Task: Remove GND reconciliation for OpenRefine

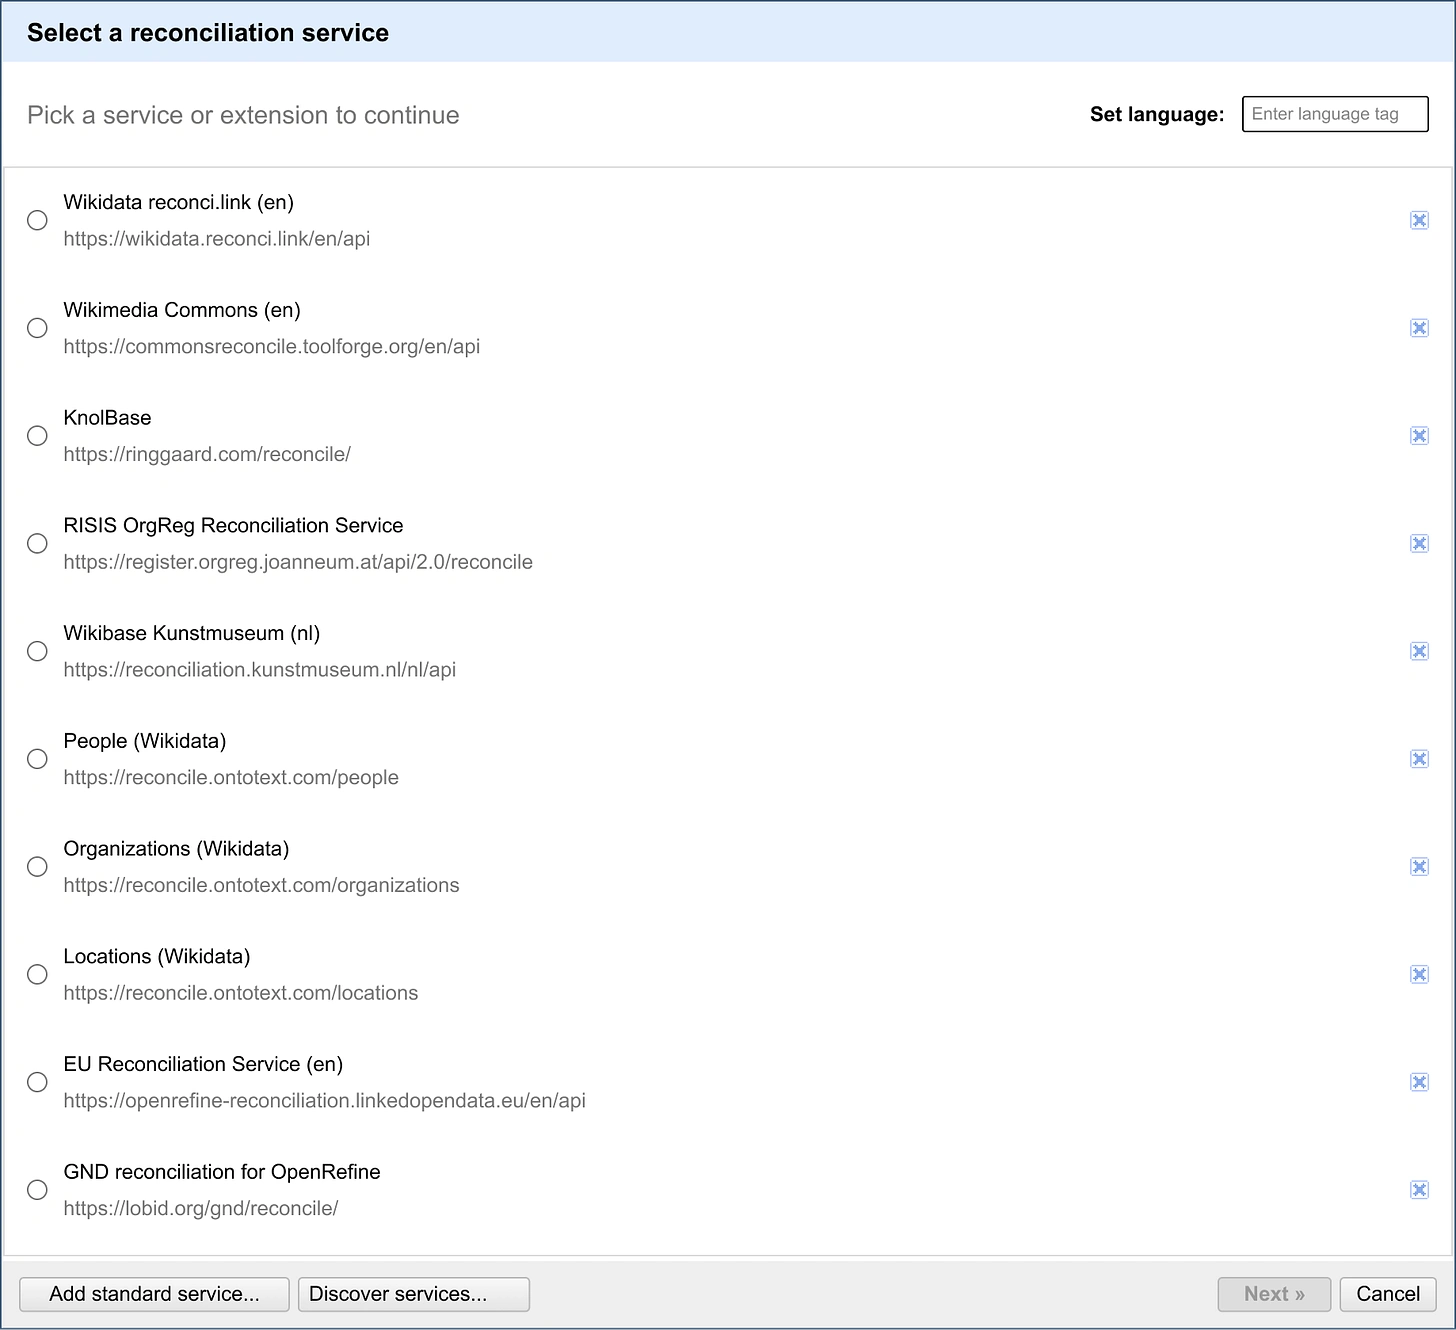Action: pos(1419,1190)
